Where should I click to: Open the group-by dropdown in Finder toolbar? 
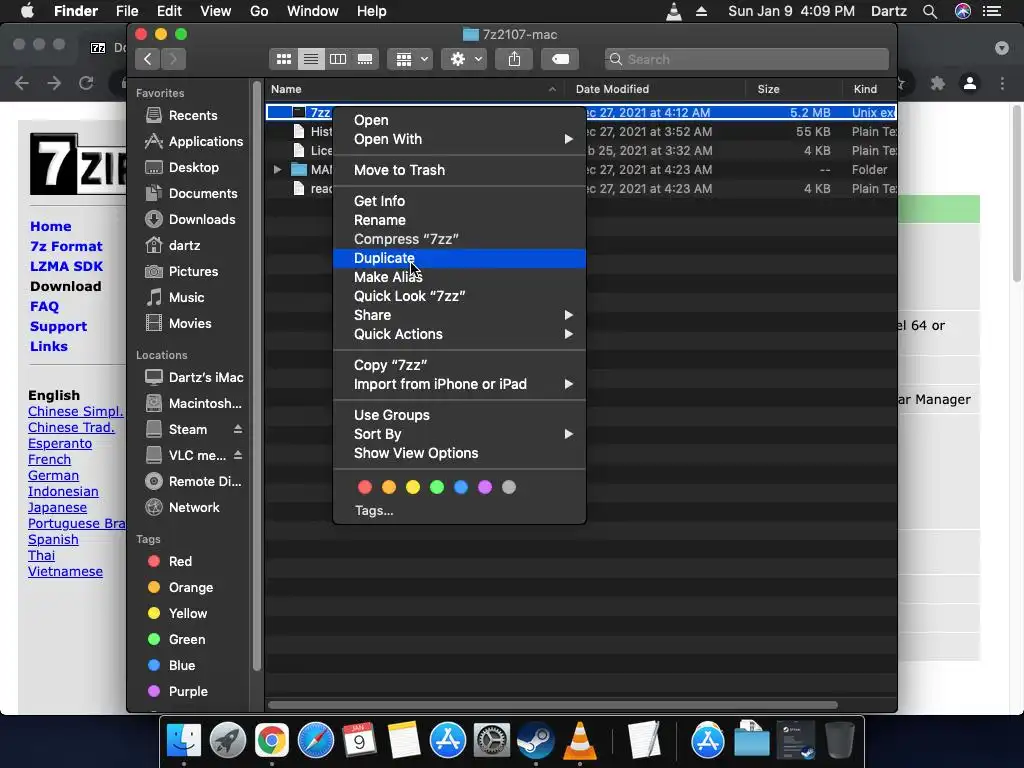tap(410, 59)
